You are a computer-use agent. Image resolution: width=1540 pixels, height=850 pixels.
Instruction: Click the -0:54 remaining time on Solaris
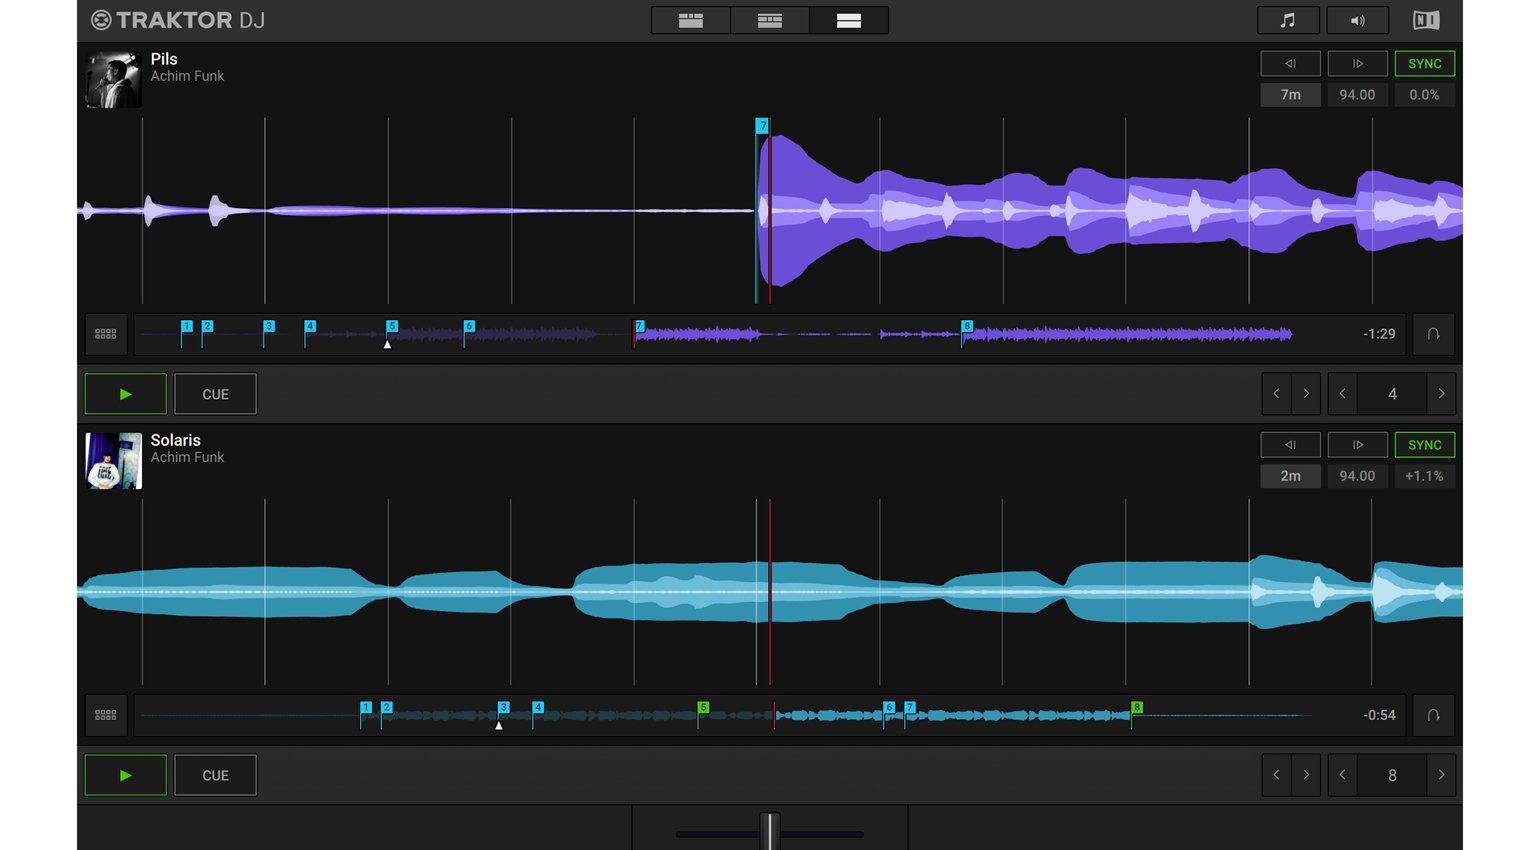click(1379, 715)
